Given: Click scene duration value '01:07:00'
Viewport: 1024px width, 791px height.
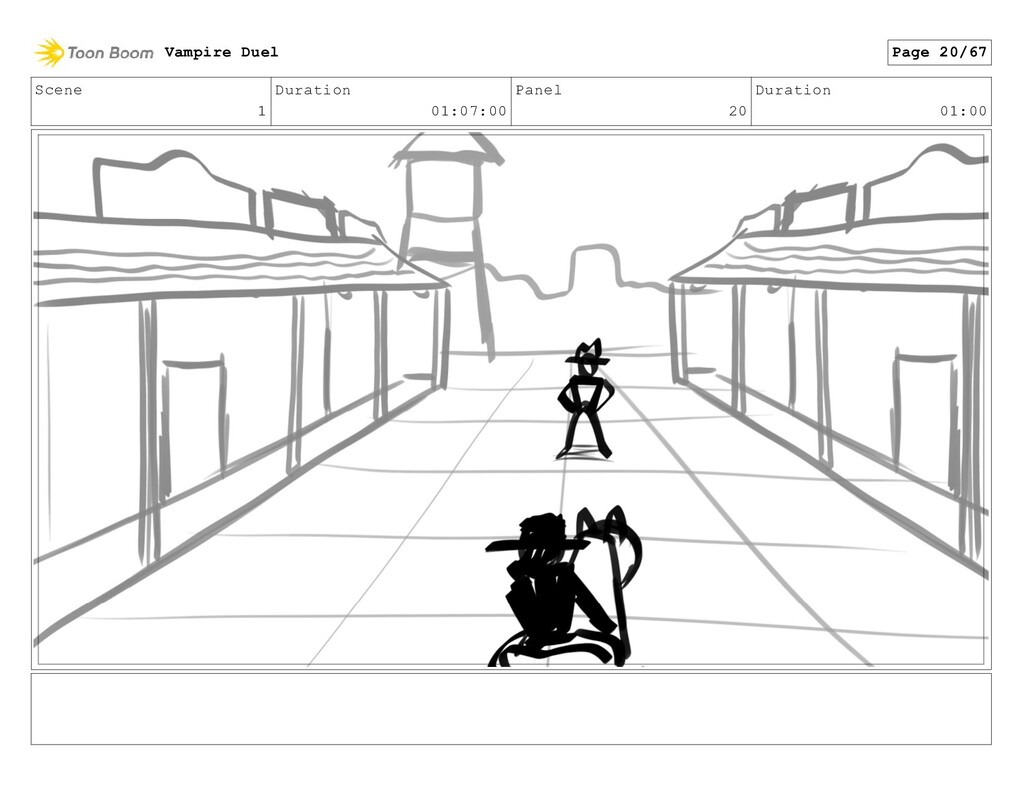Looking at the screenshot, I should point(468,111).
